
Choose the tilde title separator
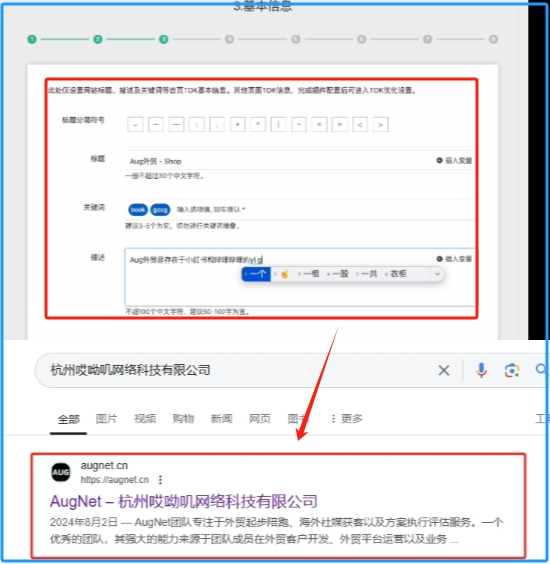299,124
